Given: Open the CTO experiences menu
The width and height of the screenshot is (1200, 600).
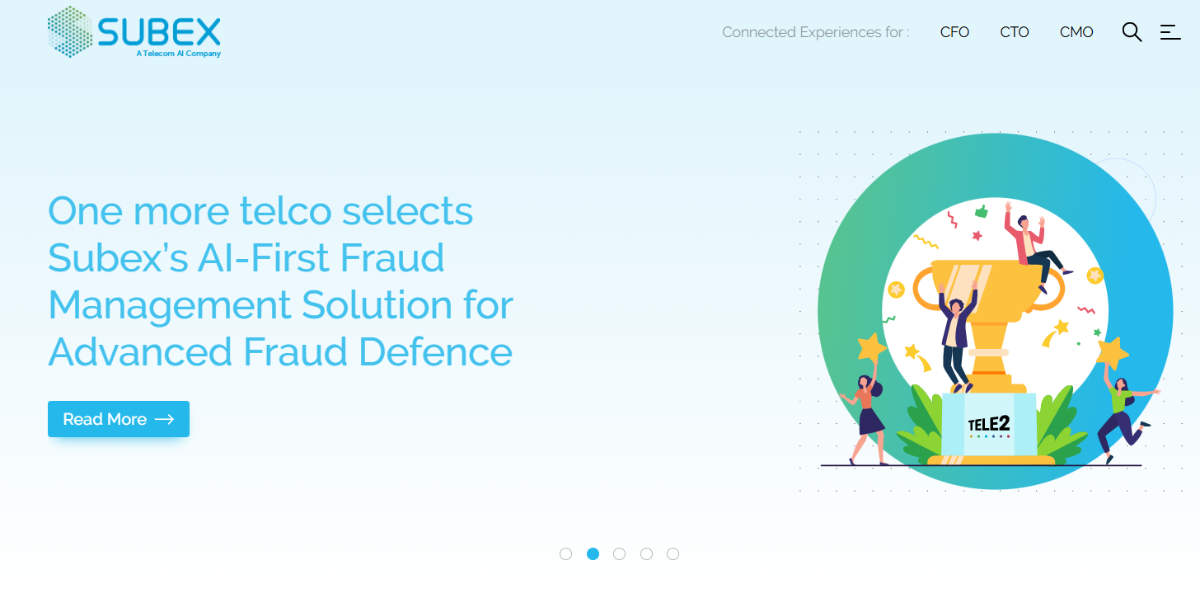Looking at the screenshot, I should tap(1014, 32).
